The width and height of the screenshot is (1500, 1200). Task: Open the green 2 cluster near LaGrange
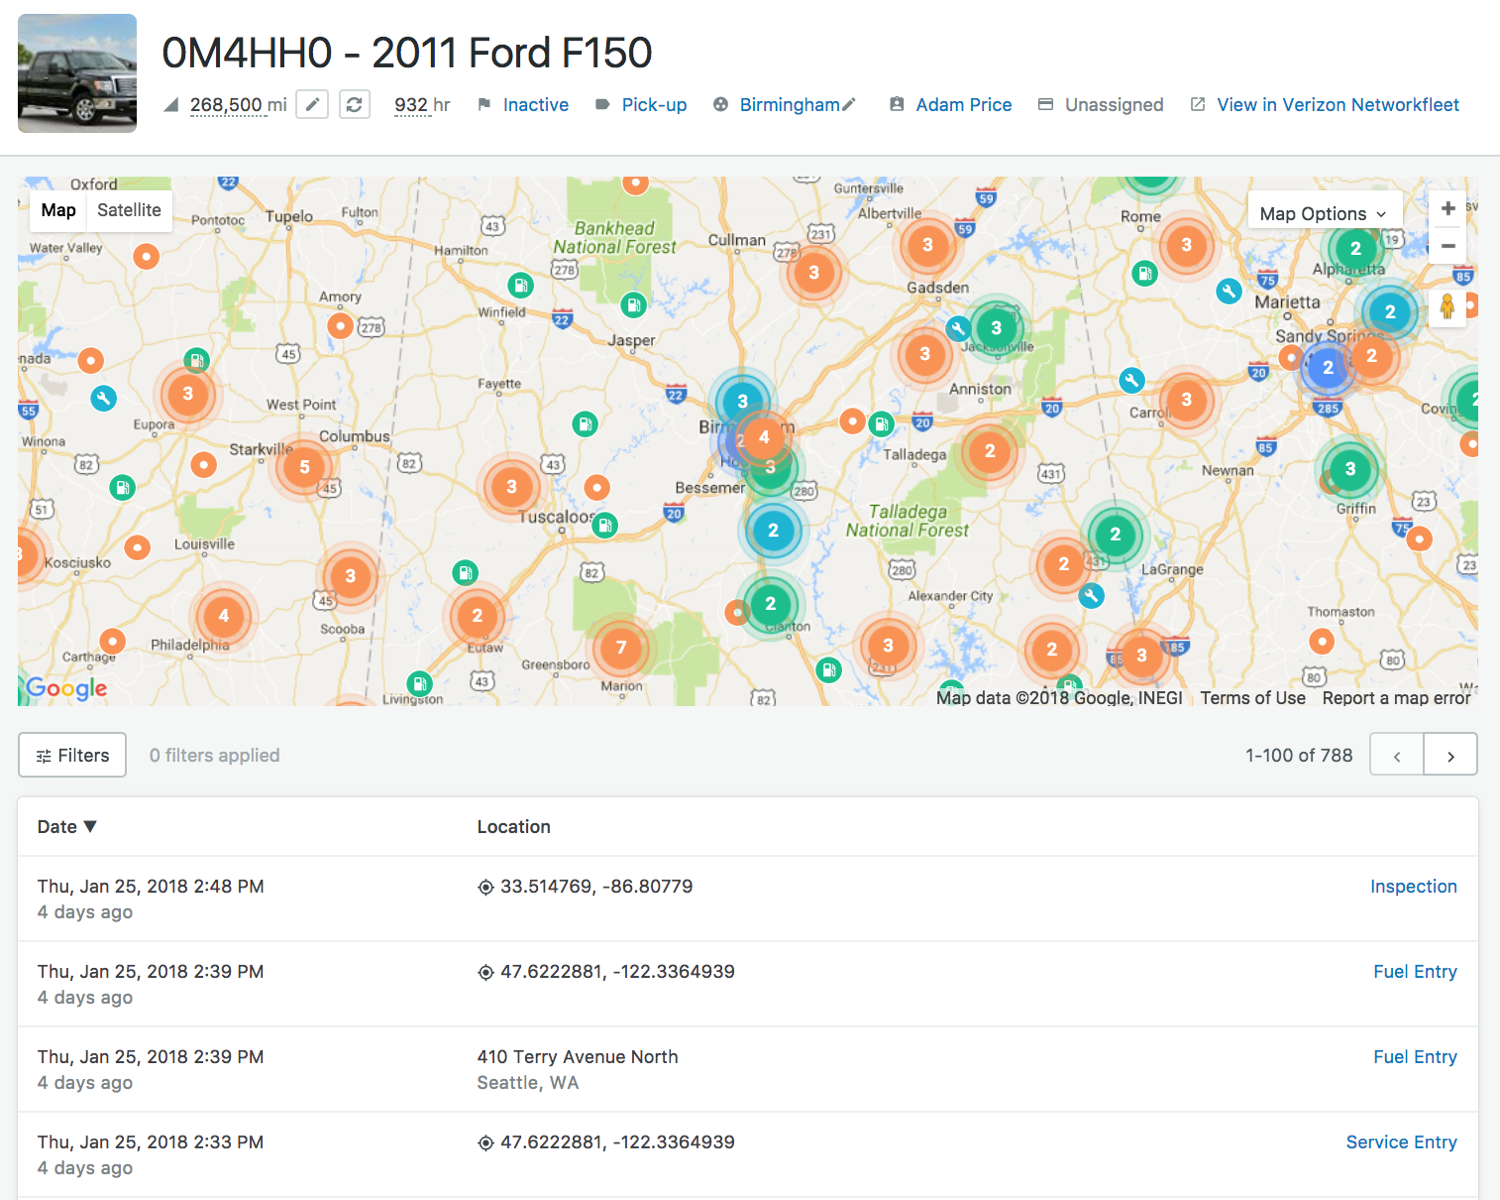(1115, 534)
